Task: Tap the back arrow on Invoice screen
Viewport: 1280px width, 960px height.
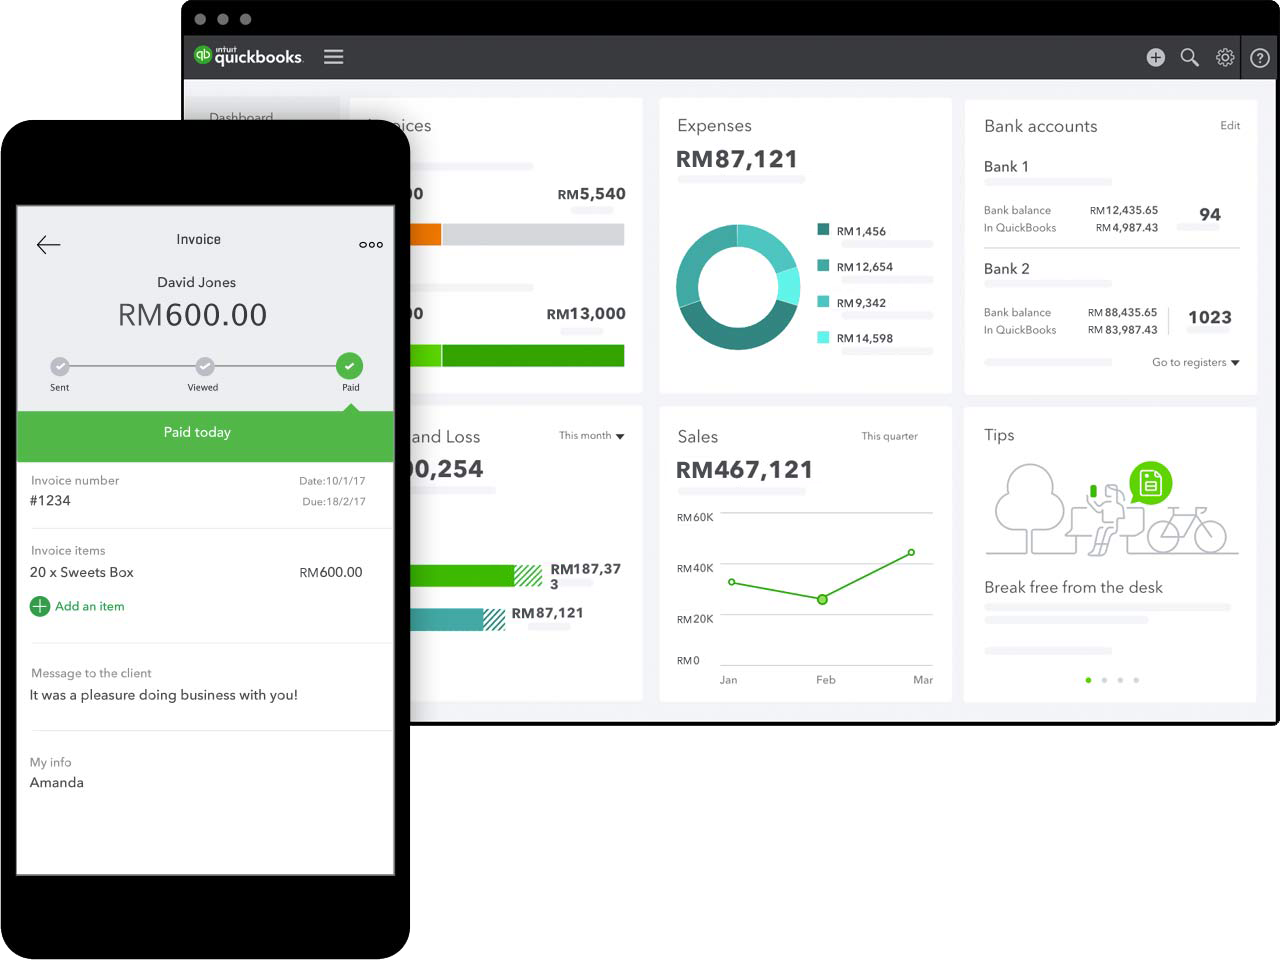Action: pos(48,244)
